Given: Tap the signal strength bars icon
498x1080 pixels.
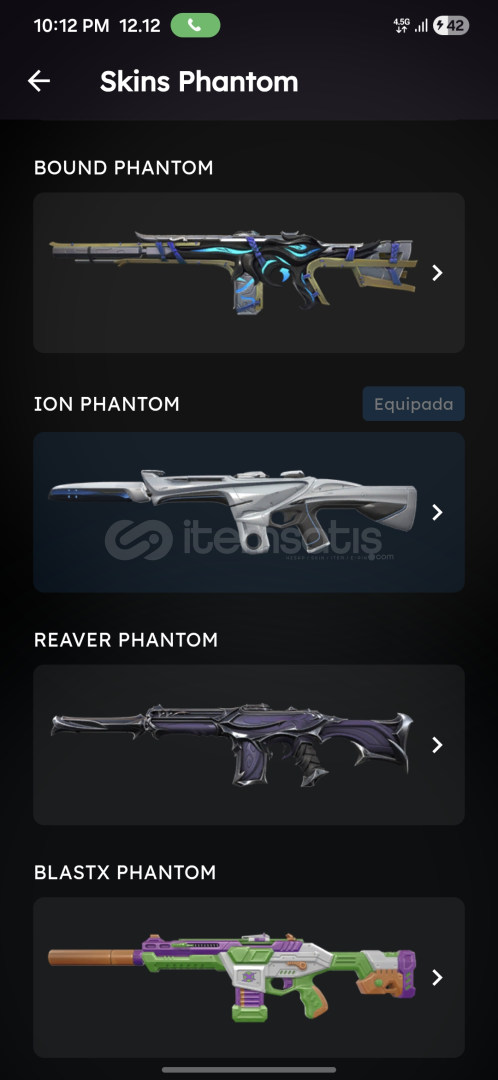Looking at the screenshot, I should click(x=421, y=26).
